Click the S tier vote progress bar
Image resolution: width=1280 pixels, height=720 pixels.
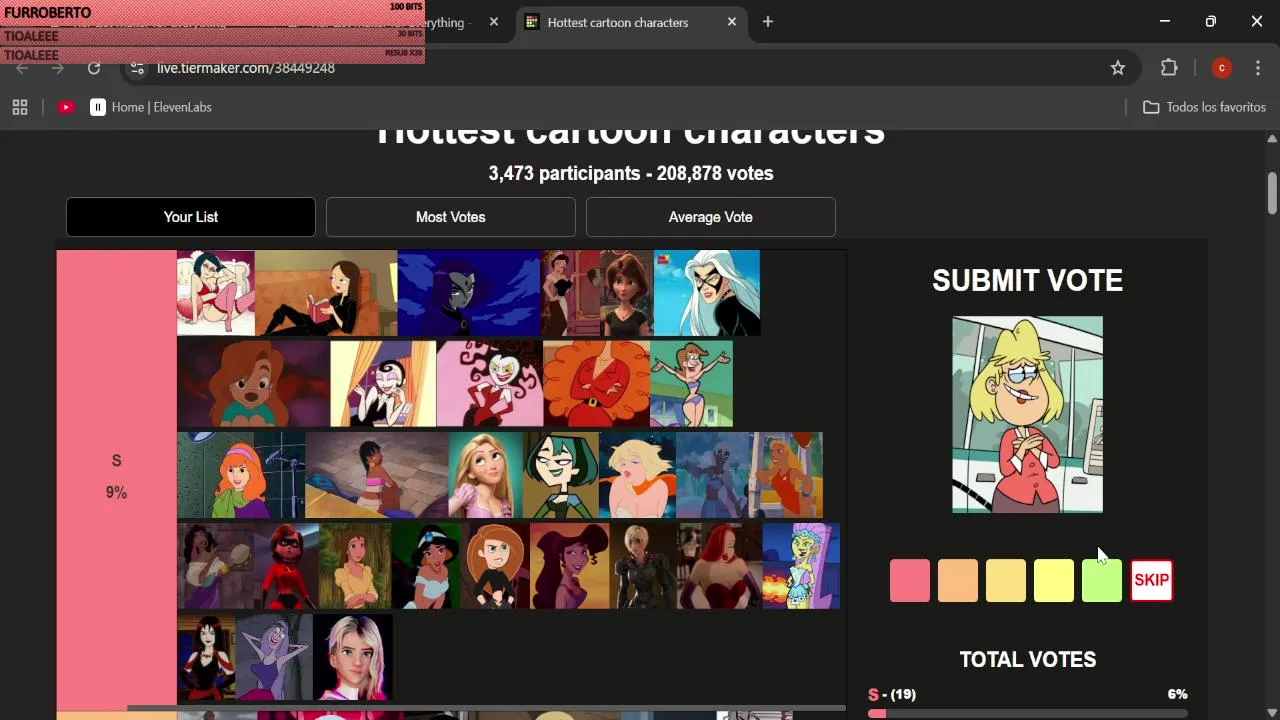[x=1028, y=713]
